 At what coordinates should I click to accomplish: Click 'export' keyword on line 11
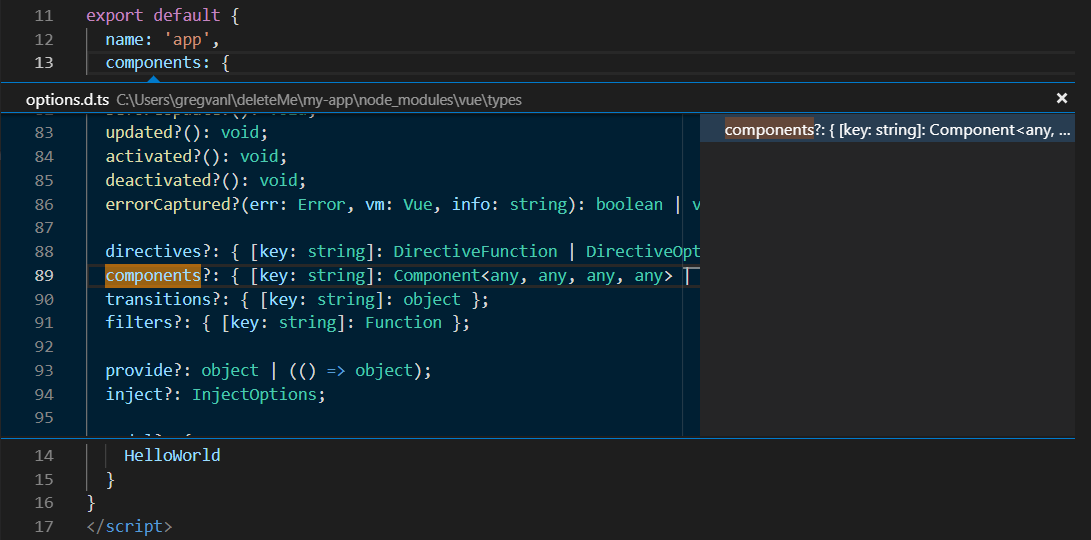[115, 15]
